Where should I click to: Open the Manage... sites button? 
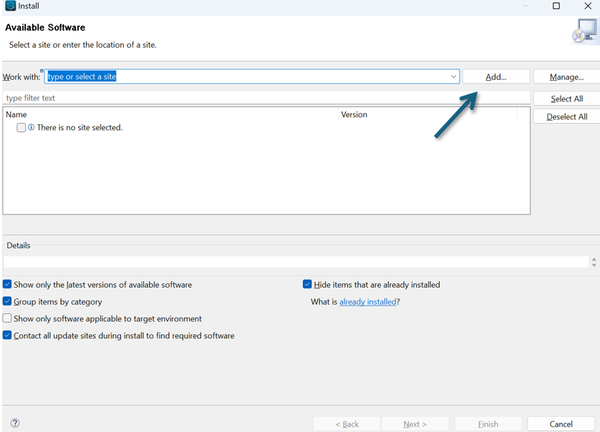point(566,77)
